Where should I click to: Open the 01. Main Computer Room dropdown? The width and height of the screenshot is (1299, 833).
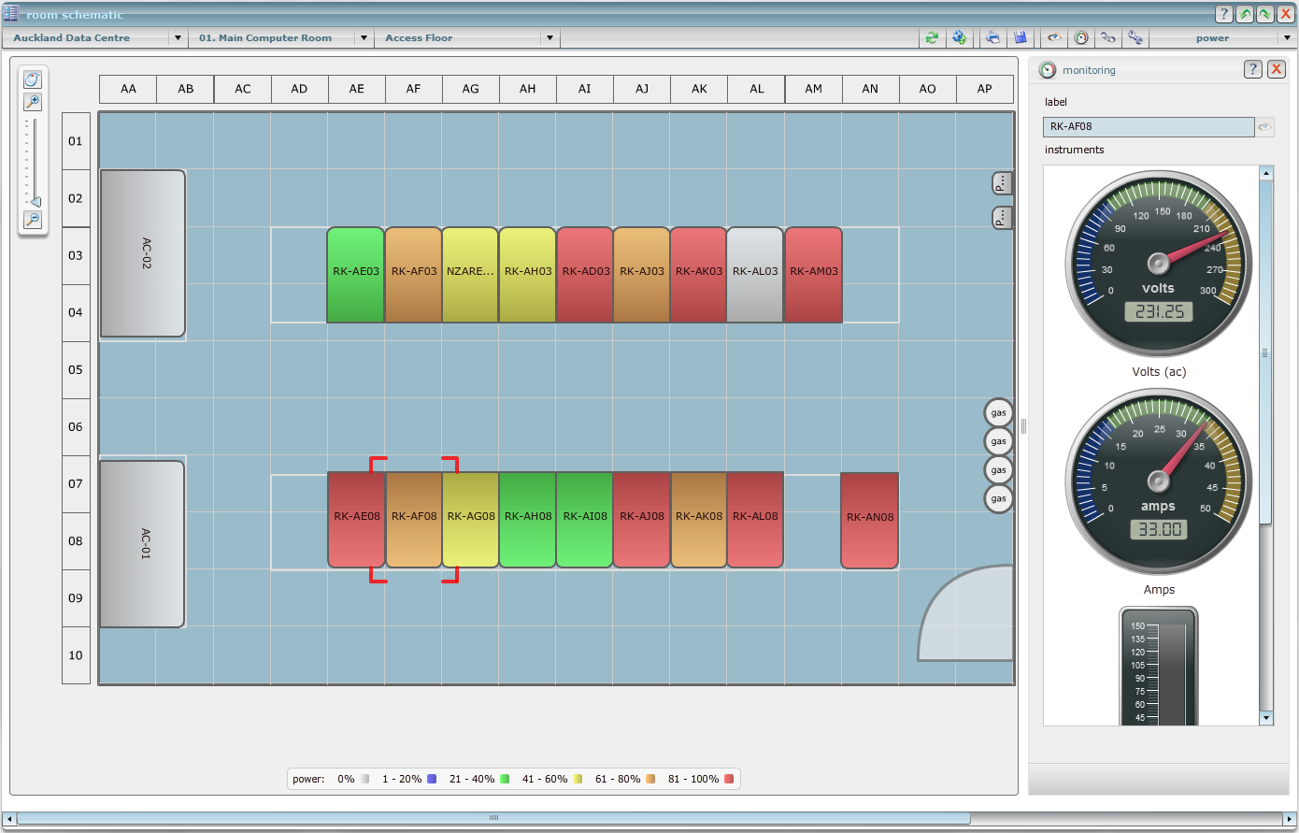pyautogui.click(x=364, y=38)
